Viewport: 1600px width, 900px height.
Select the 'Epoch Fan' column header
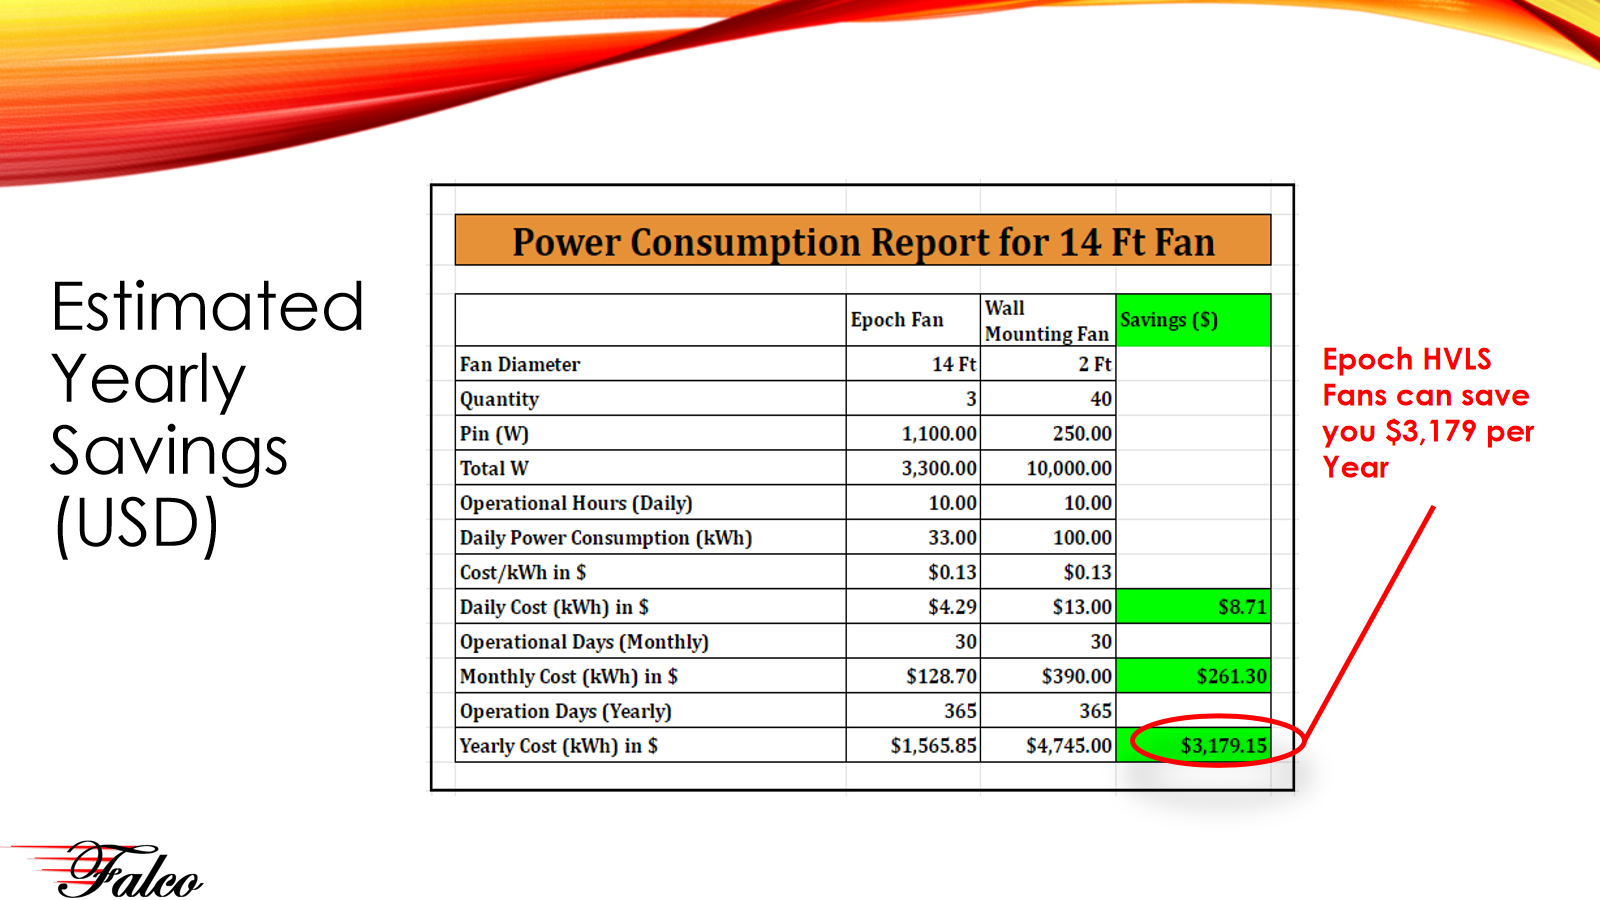click(913, 320)
